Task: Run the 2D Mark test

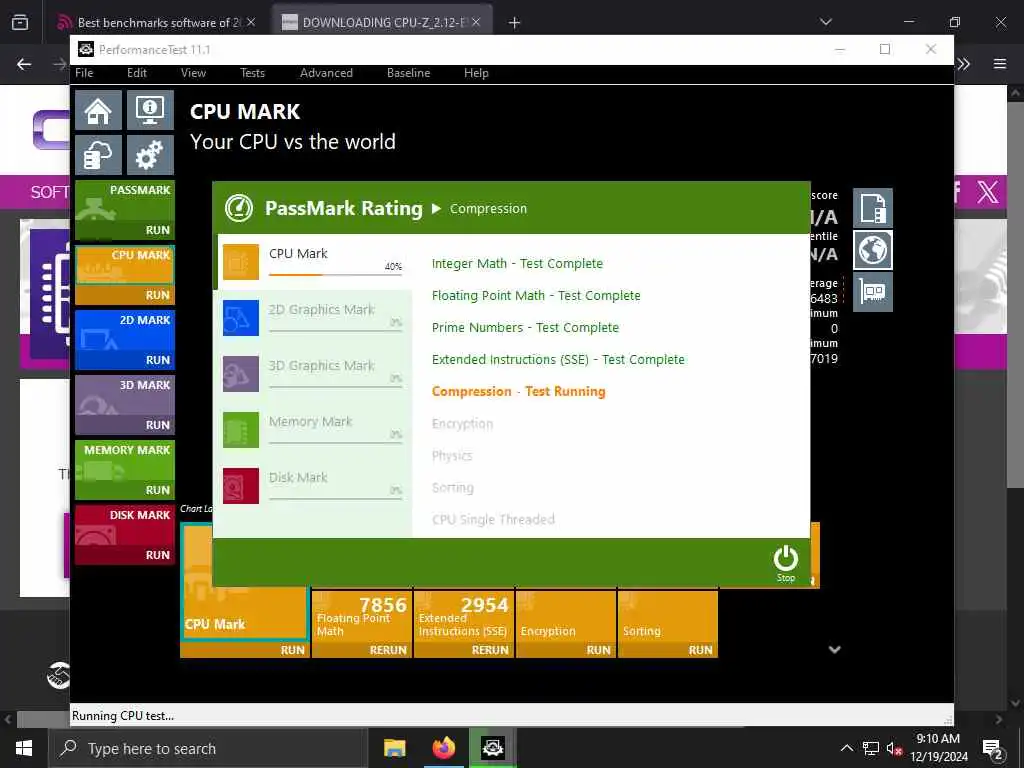Action: [x=157, y=360]
